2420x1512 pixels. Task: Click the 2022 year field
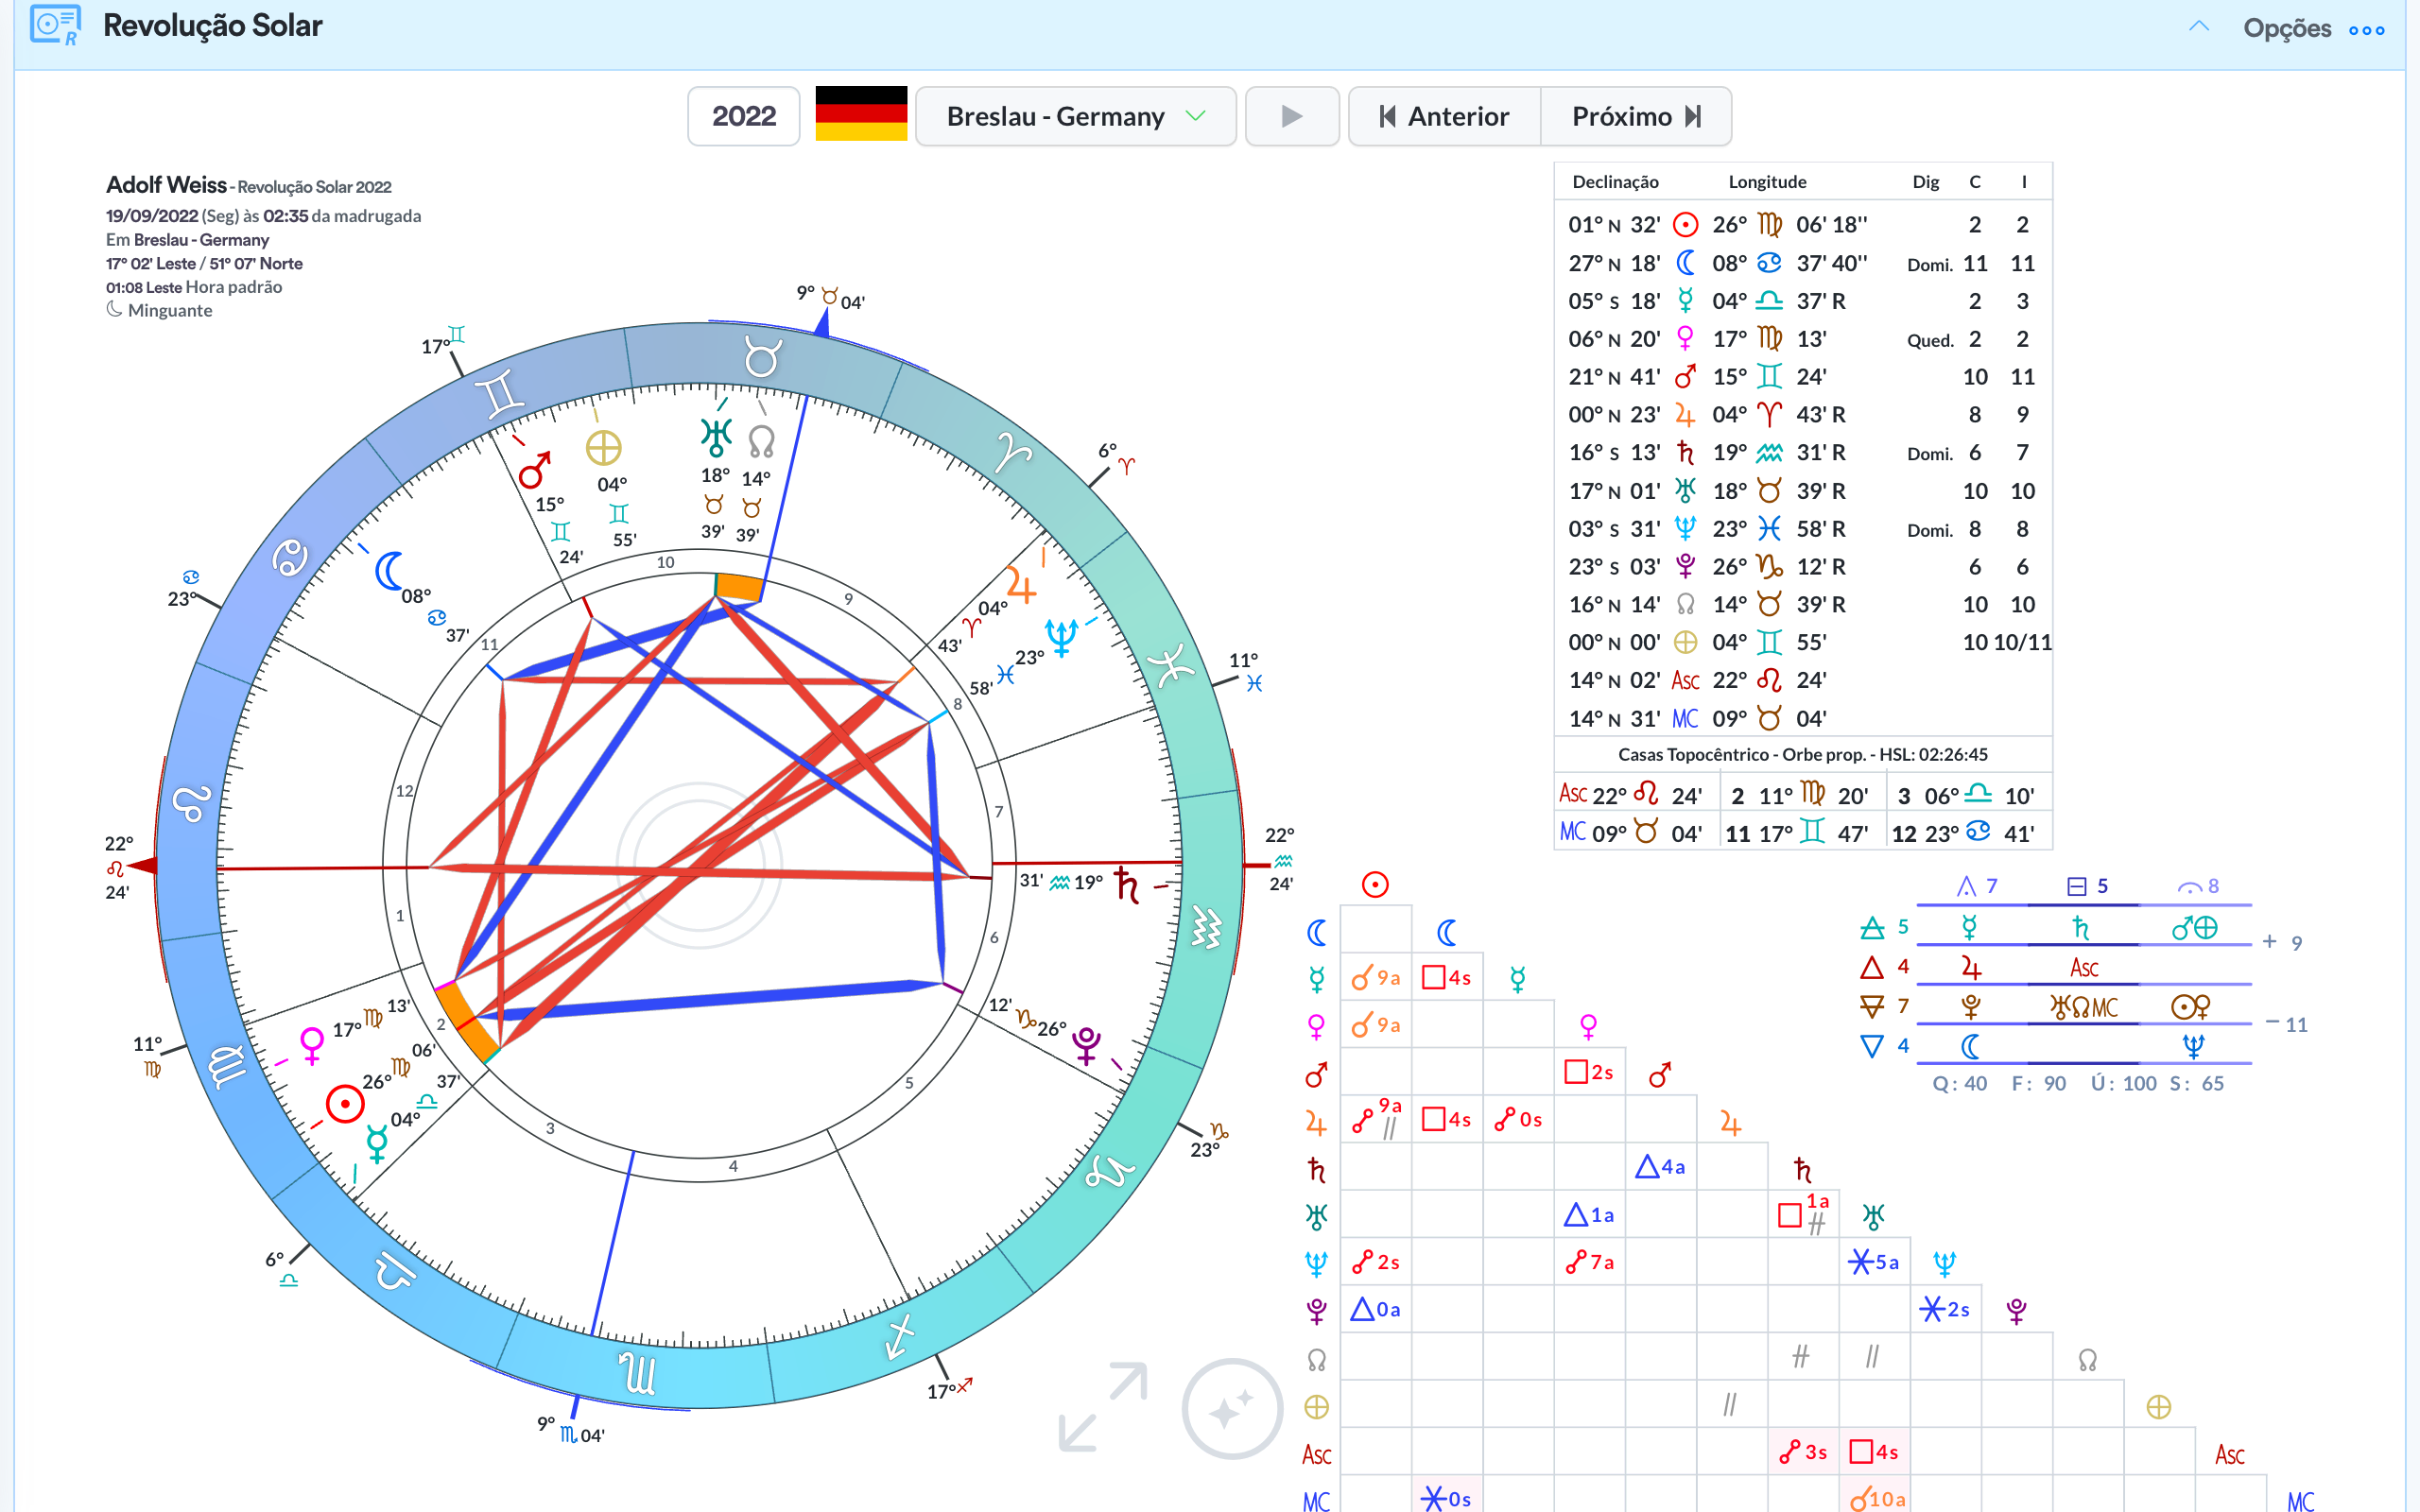[x=743, y=116]
